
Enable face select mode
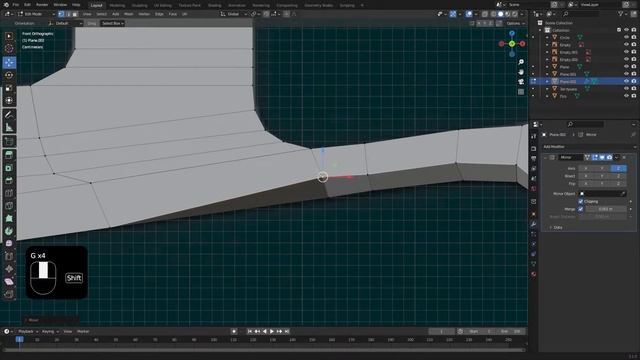(75, 14)
